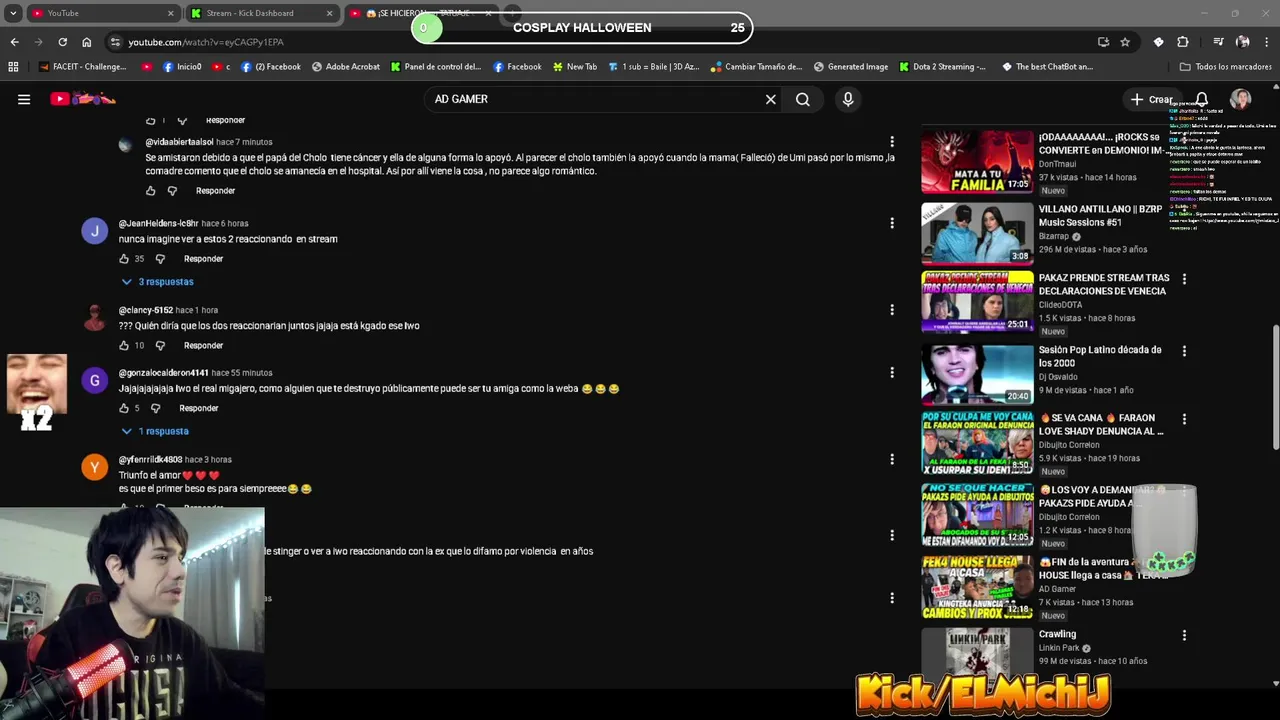Open YouTube notifications bell
The image size is (1280, 720).
pyautogui.click(x=1201, y=99)
